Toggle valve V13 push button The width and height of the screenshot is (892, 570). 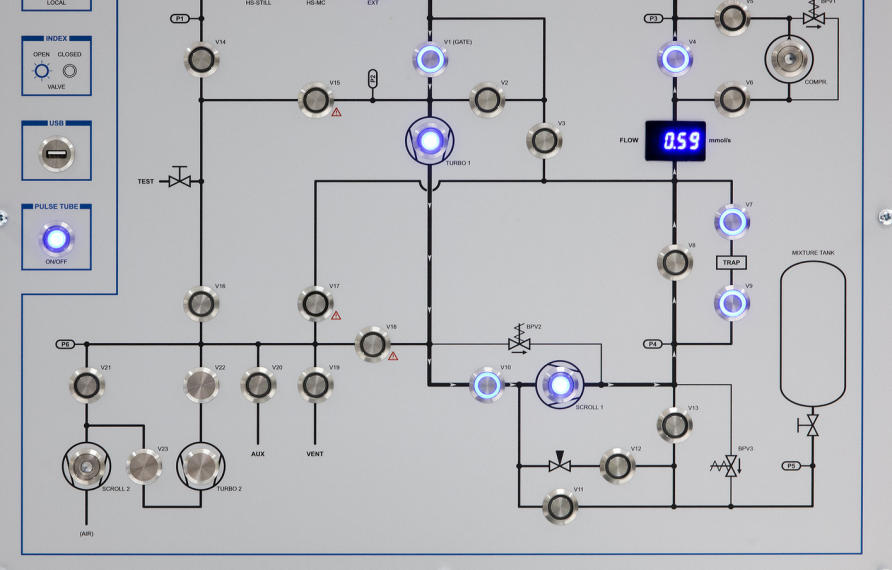pyautogui.click(x=675, y=425)
